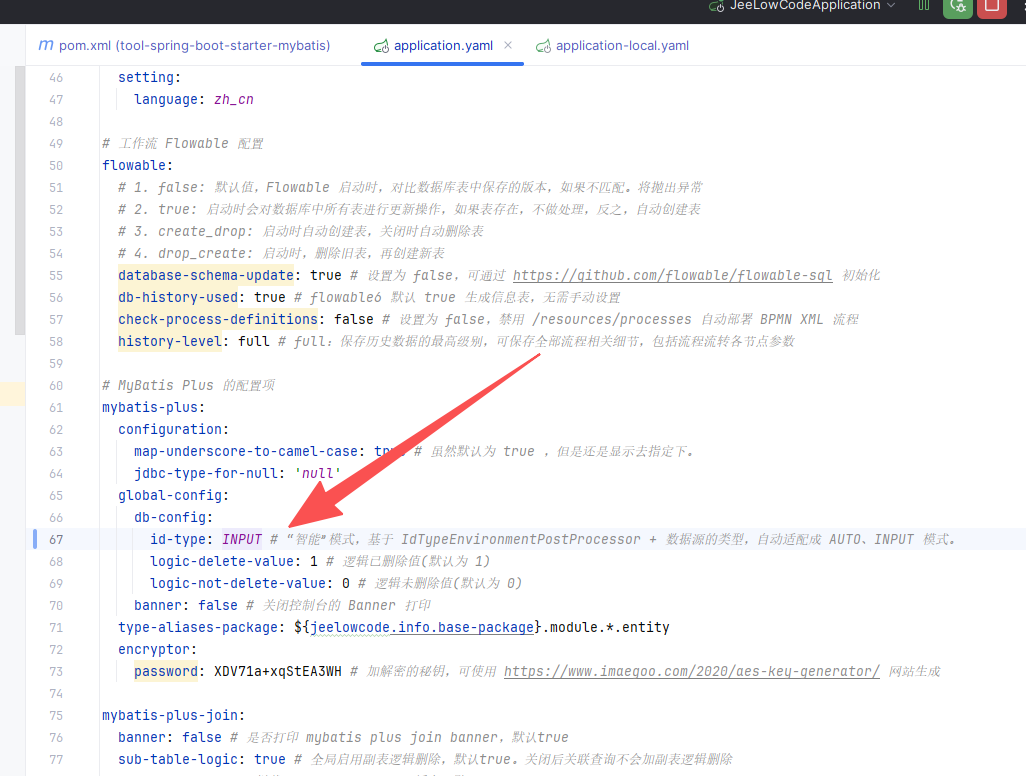Click the Spring icon on application-local.yaml tab
The height and width of the screenshot is (776, 1026).
point(543,46)
